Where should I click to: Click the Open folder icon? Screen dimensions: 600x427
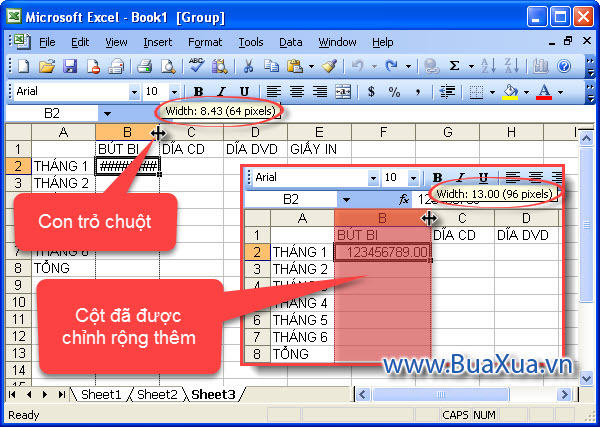click(47, 67)
